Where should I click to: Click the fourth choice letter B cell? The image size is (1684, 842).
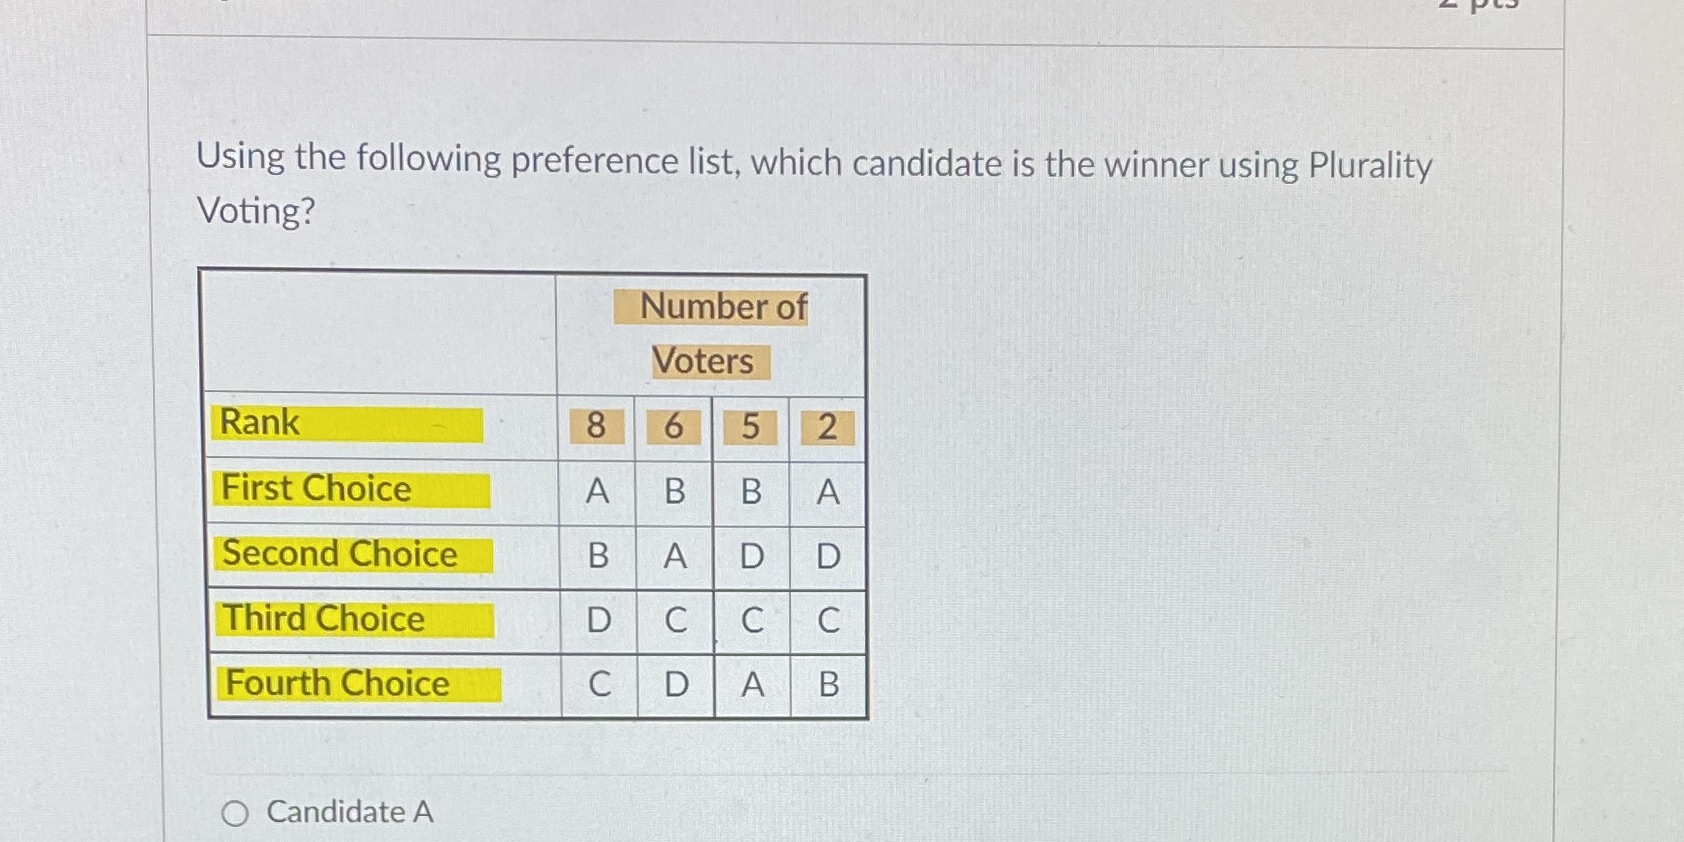pos(826,685)
